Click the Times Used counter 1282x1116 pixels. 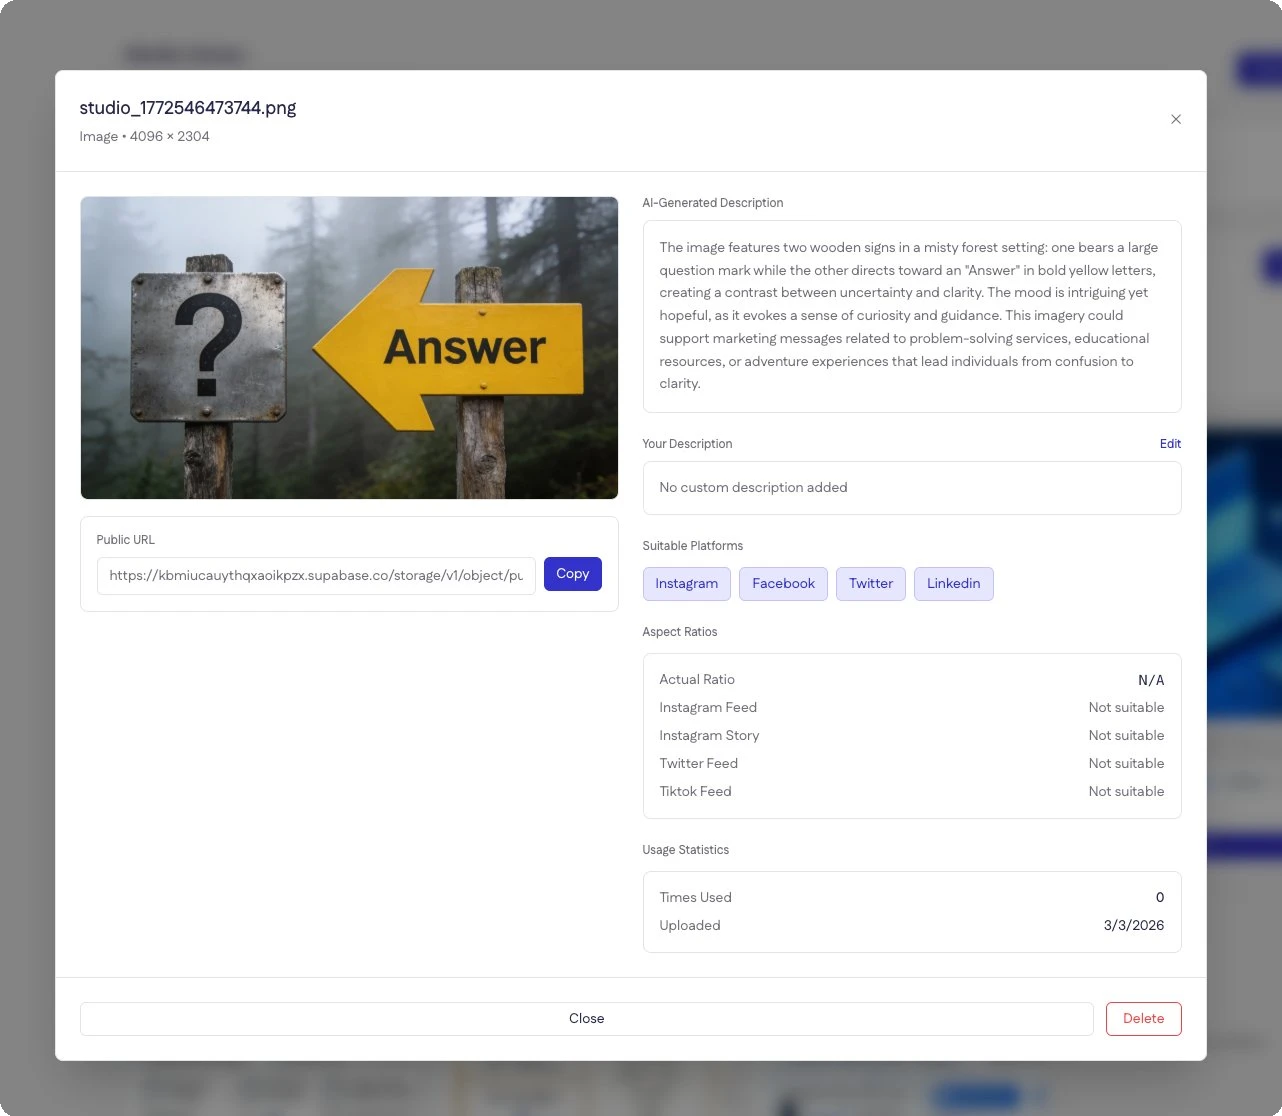tap(1159, 897)
